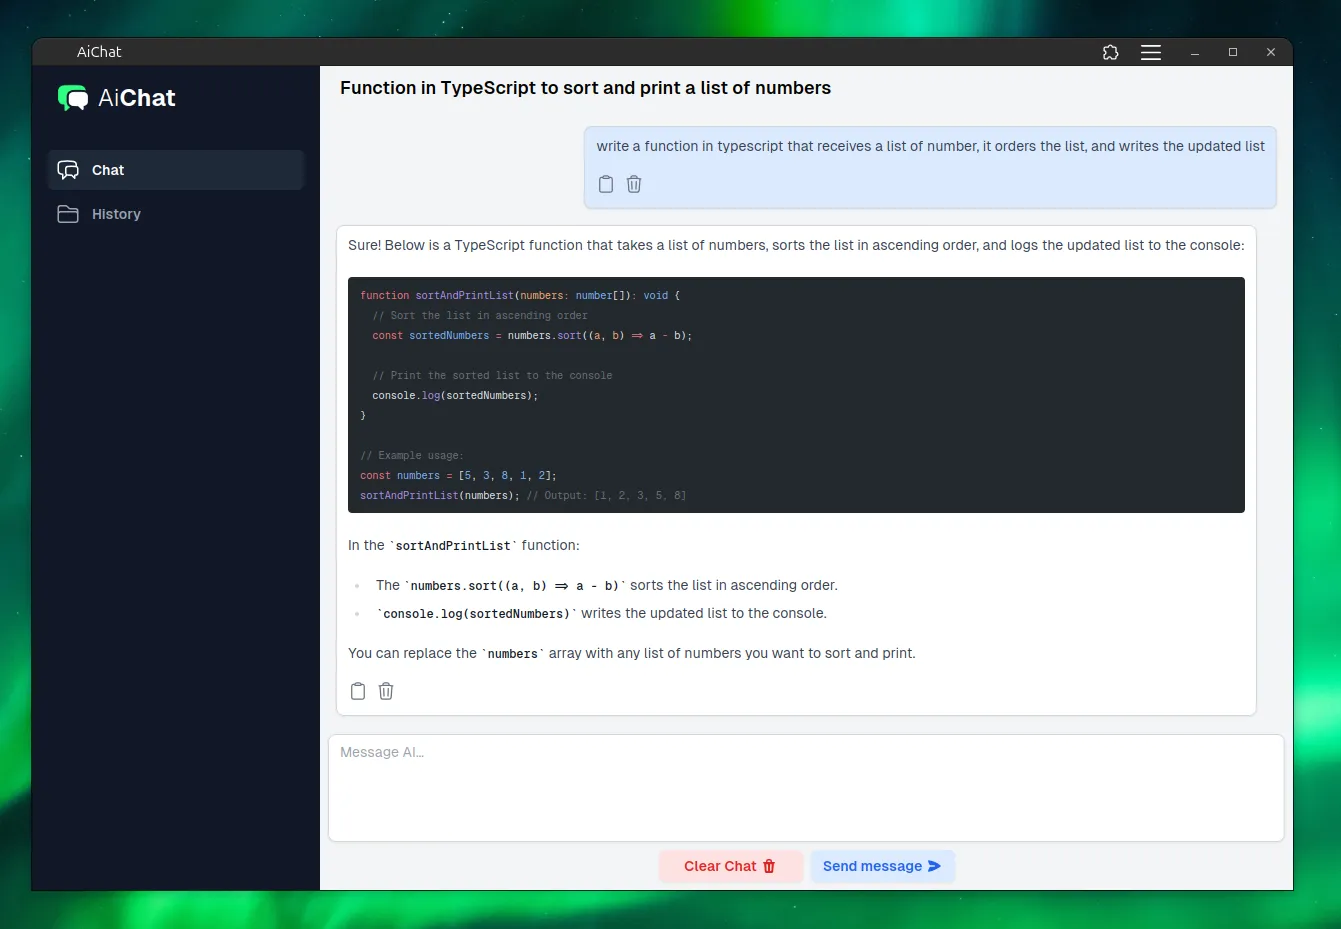Viewport: 1341px width, 929px height.
Task: Click the folder icon beside History
Action: pos(67,213)
